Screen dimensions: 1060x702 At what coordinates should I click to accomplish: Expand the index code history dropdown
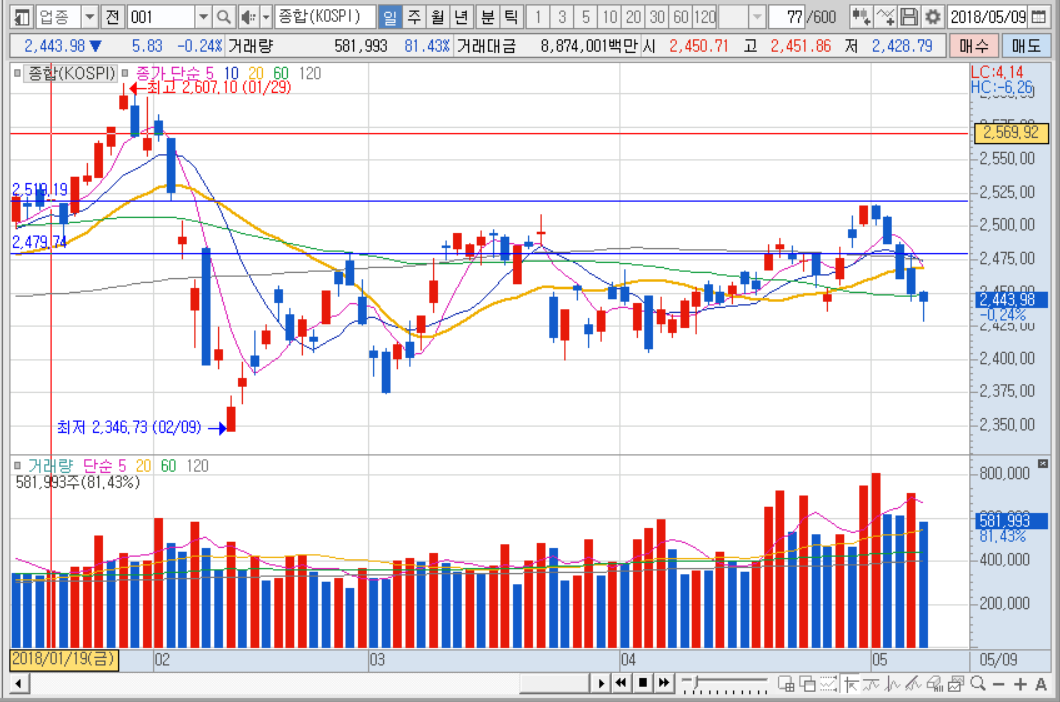pos(203,16)
